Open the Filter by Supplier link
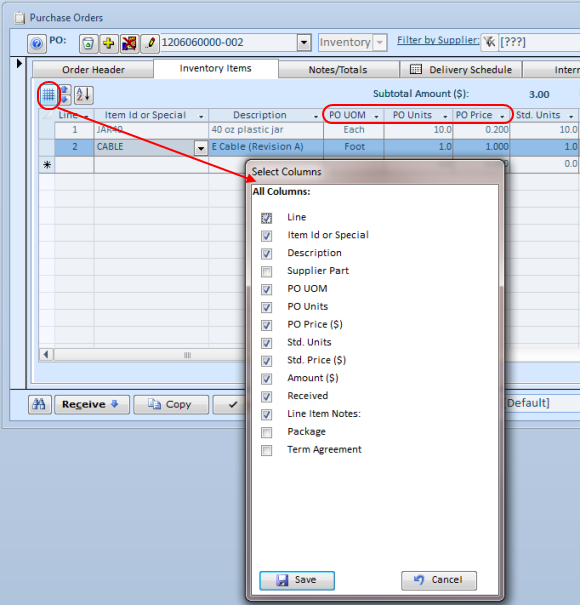 (x=438, y=40)
